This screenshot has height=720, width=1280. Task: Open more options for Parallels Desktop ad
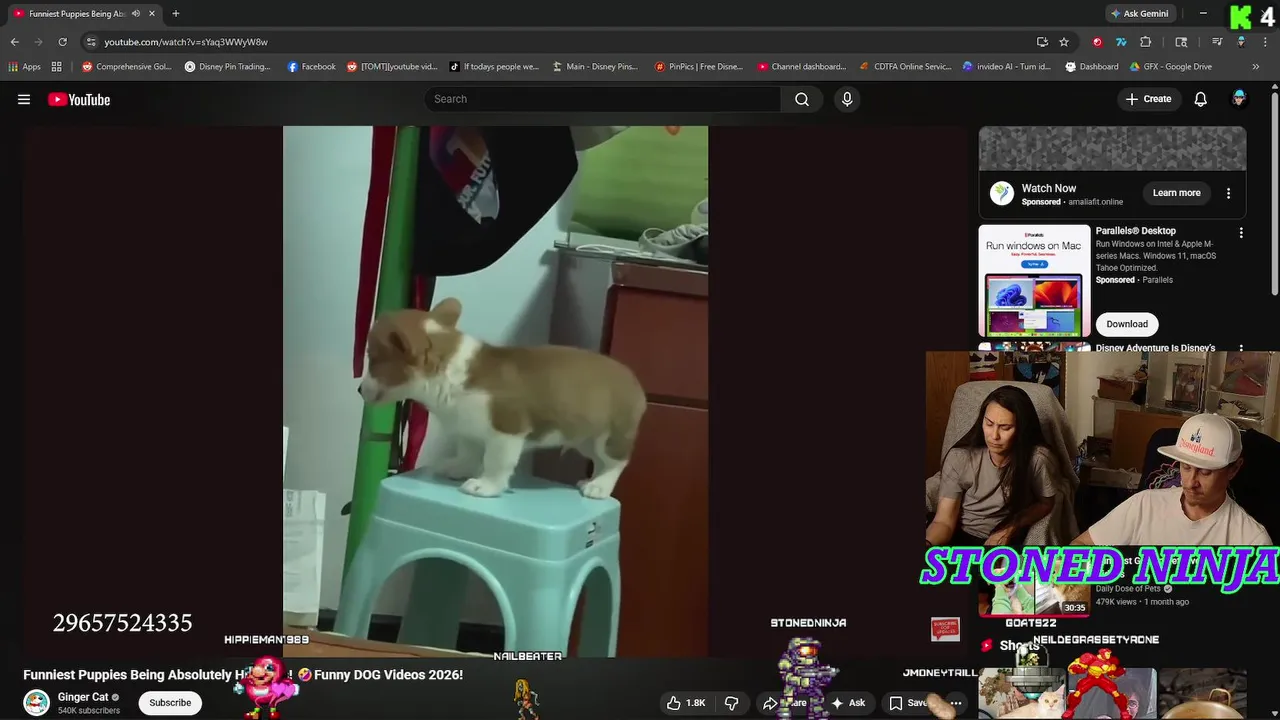(x=1241, y=233)
